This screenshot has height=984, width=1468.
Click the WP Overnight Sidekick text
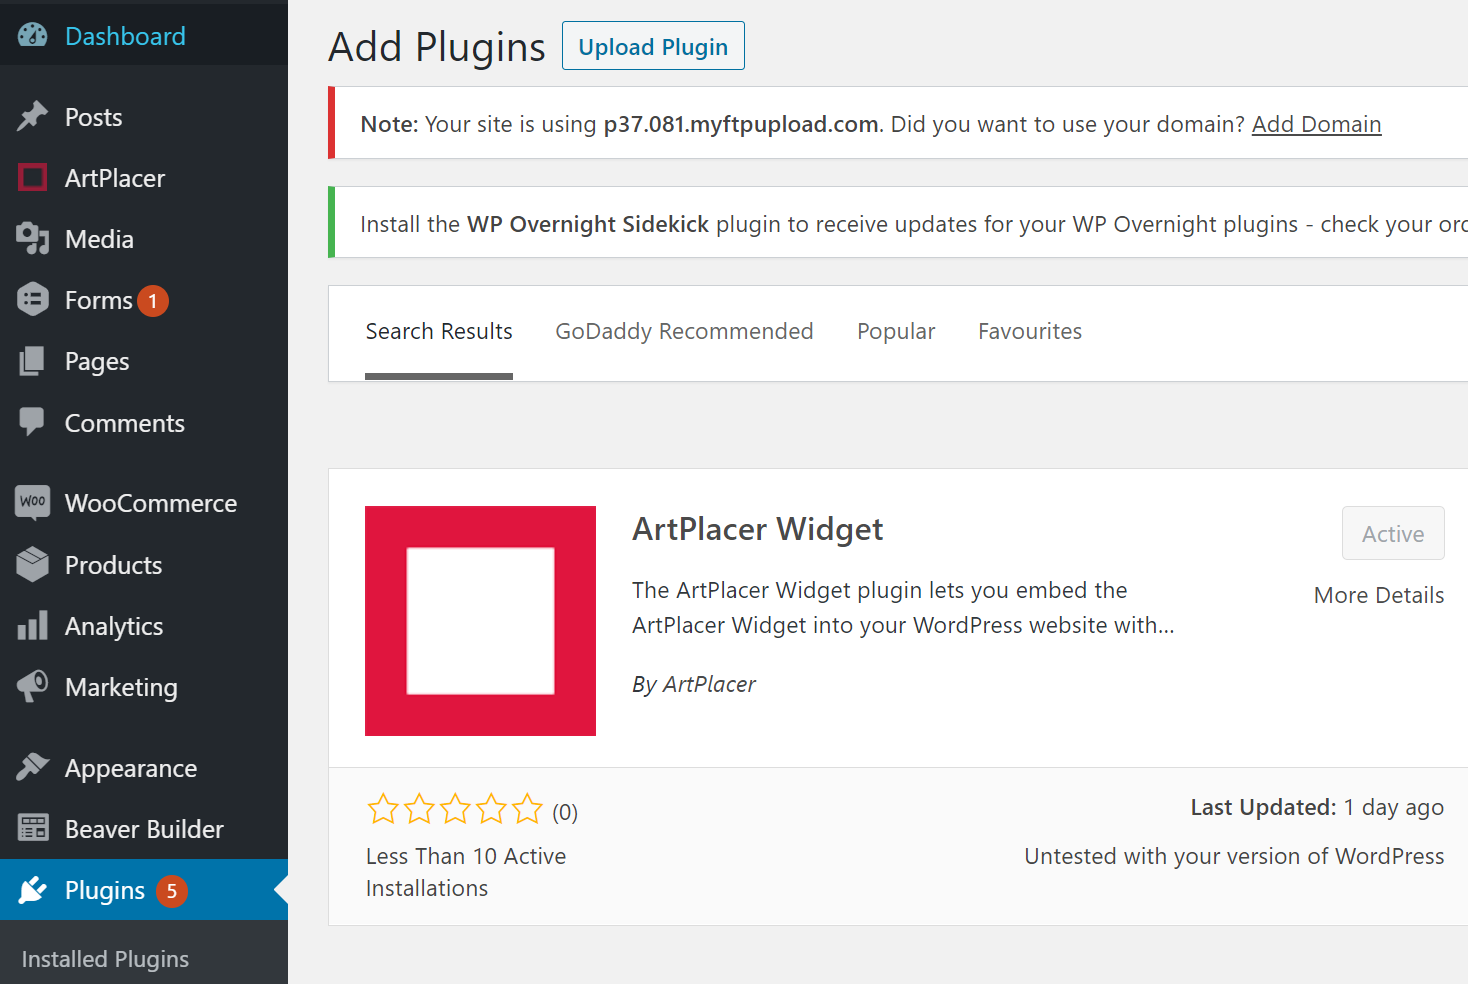tap(588, 224)
